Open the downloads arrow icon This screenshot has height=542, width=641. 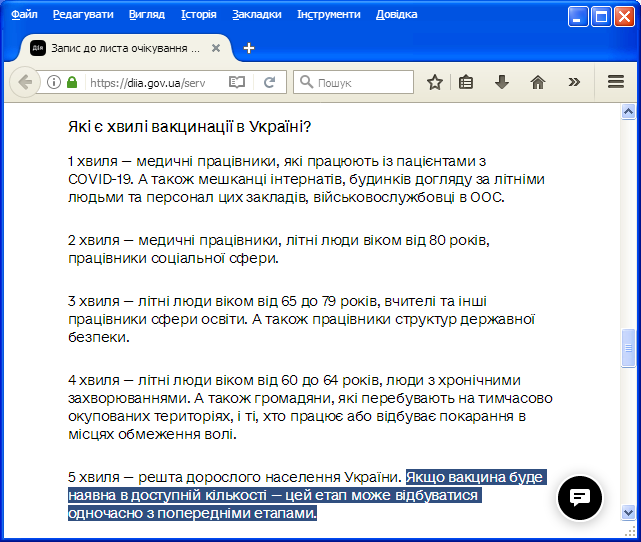click(502, 82)
